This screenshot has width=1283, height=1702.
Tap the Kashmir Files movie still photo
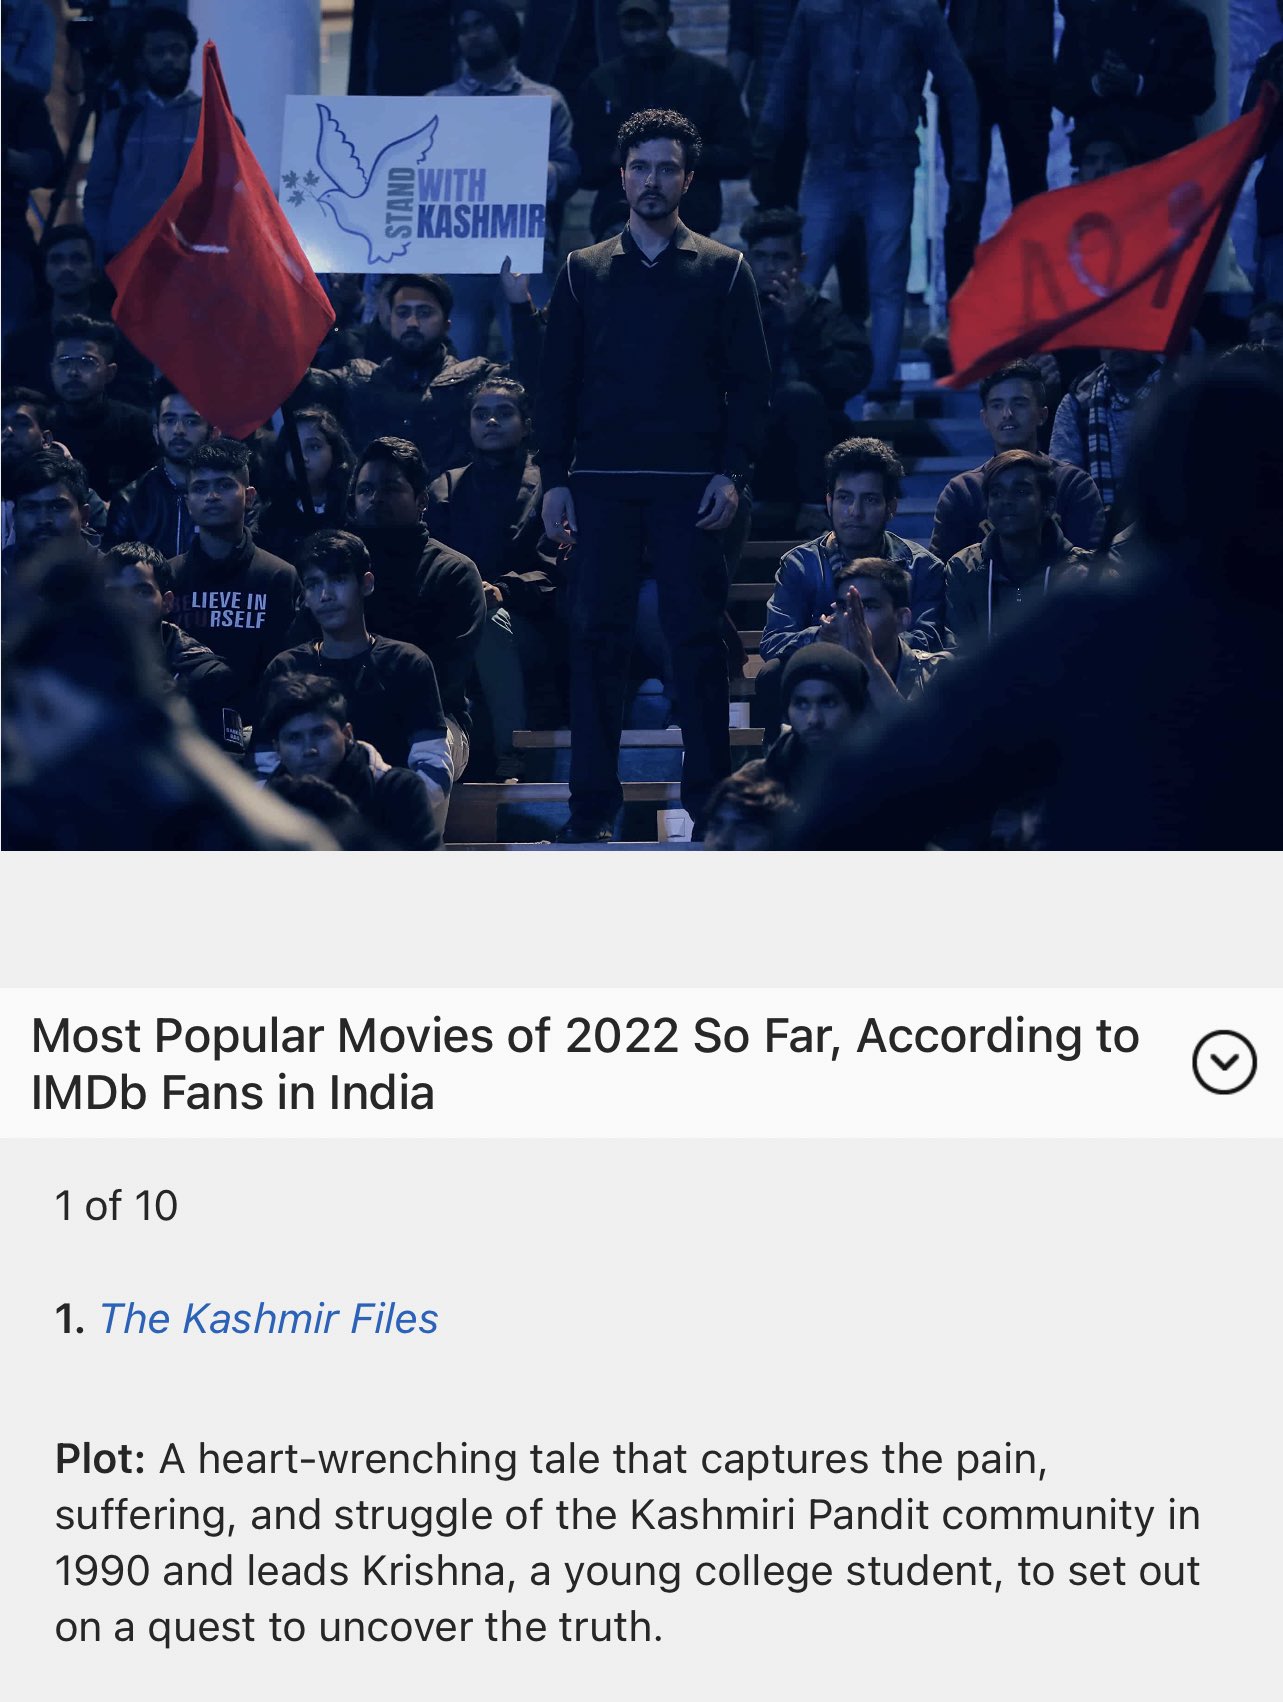pyautogui.click(x=641, y=425)
